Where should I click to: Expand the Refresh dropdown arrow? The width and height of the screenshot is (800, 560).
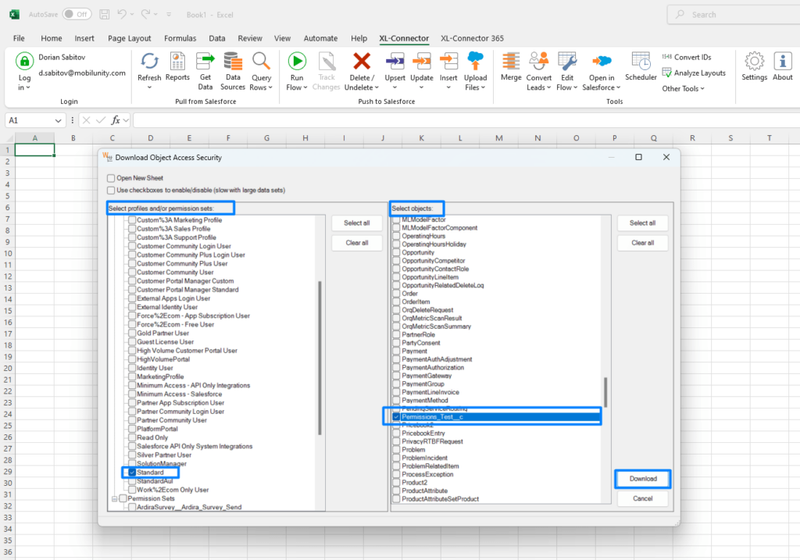(x=149, y=87)
